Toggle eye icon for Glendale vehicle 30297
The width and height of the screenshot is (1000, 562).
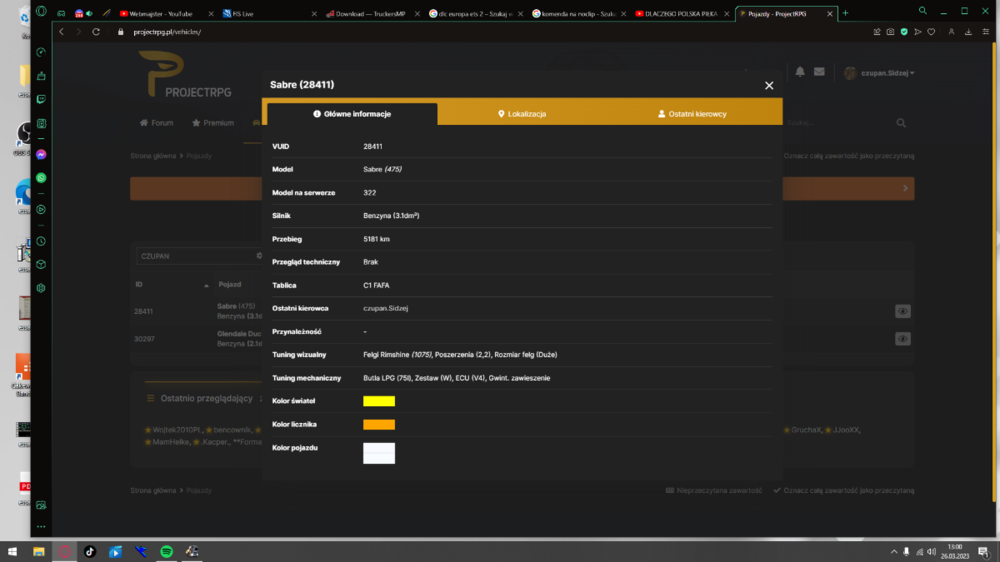click(902, 339)
